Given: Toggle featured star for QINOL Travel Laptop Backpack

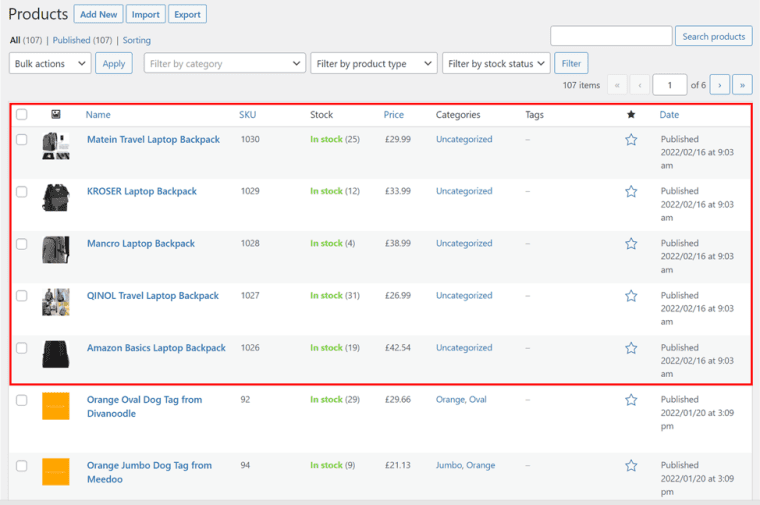Looking at the screenshot, I should (x=631, y=296).
